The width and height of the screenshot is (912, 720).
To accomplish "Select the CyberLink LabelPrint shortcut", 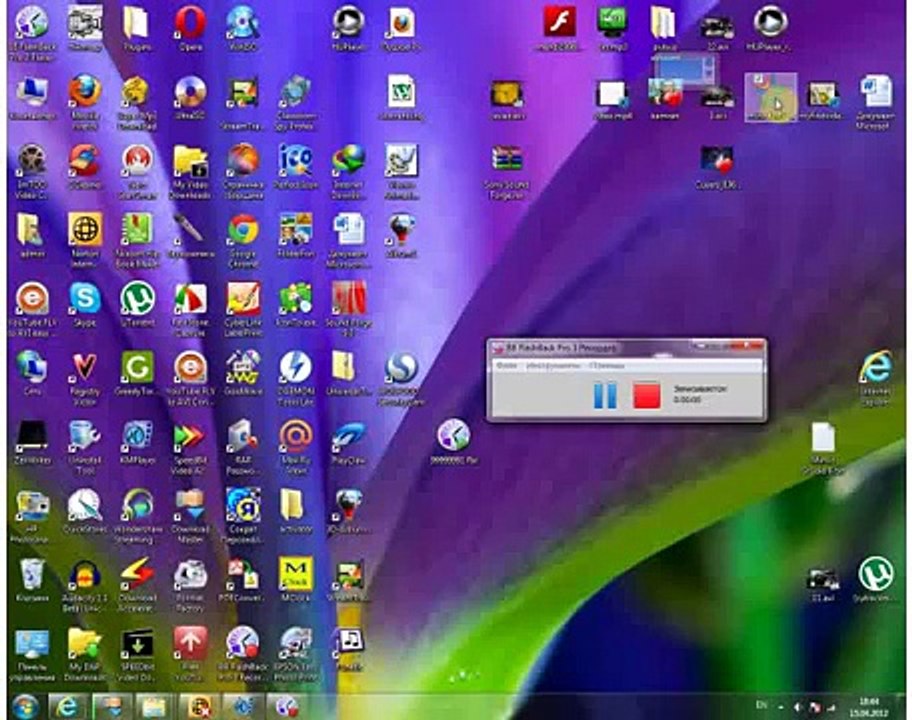I will (243, 309).
